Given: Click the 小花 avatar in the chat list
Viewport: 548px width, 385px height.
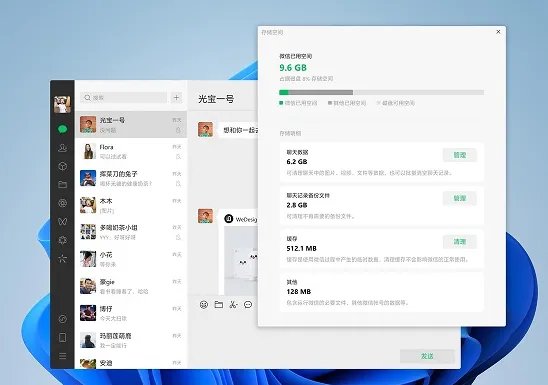Looking at the screenshot, I should 88,259.
